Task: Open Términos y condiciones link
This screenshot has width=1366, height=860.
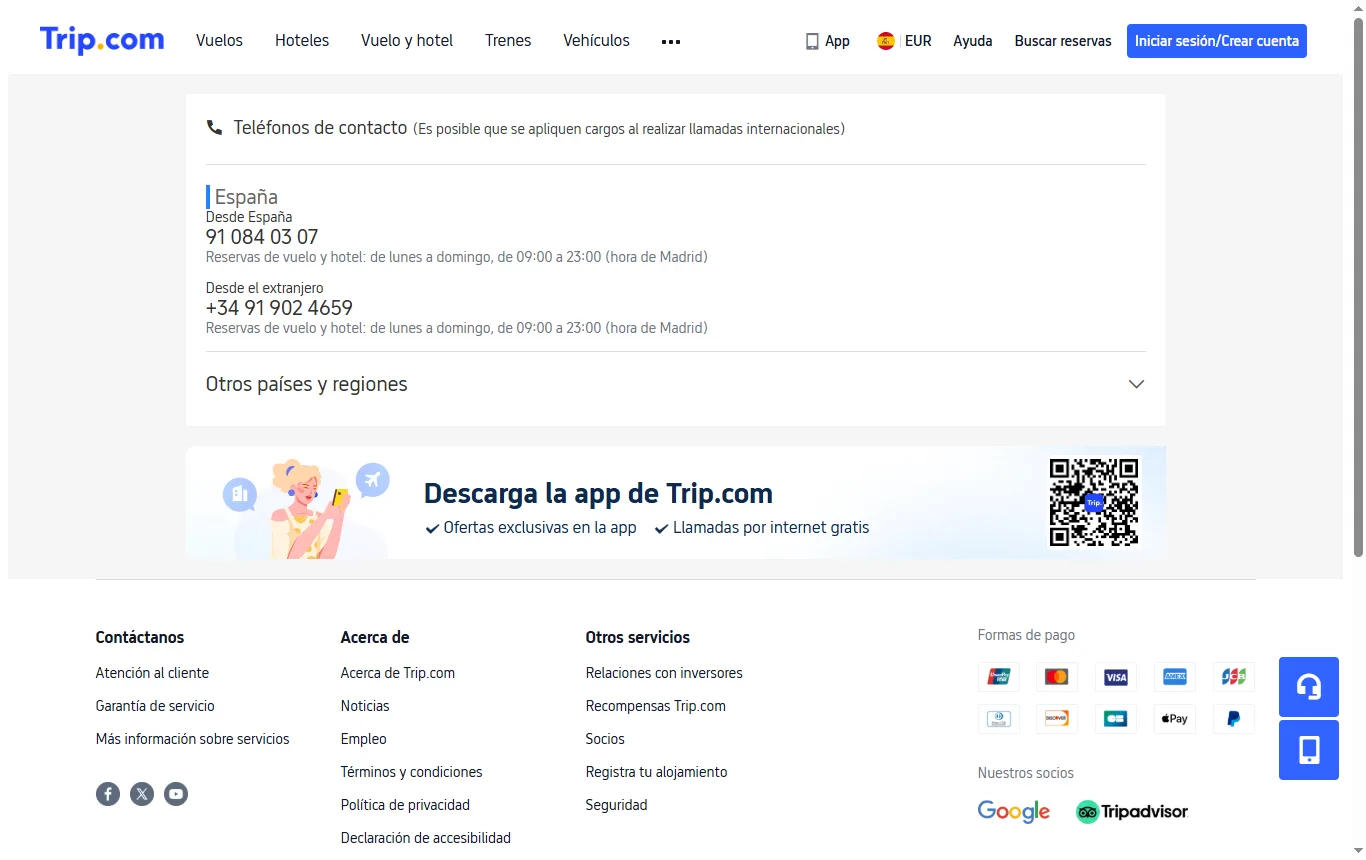Action: 411,772
